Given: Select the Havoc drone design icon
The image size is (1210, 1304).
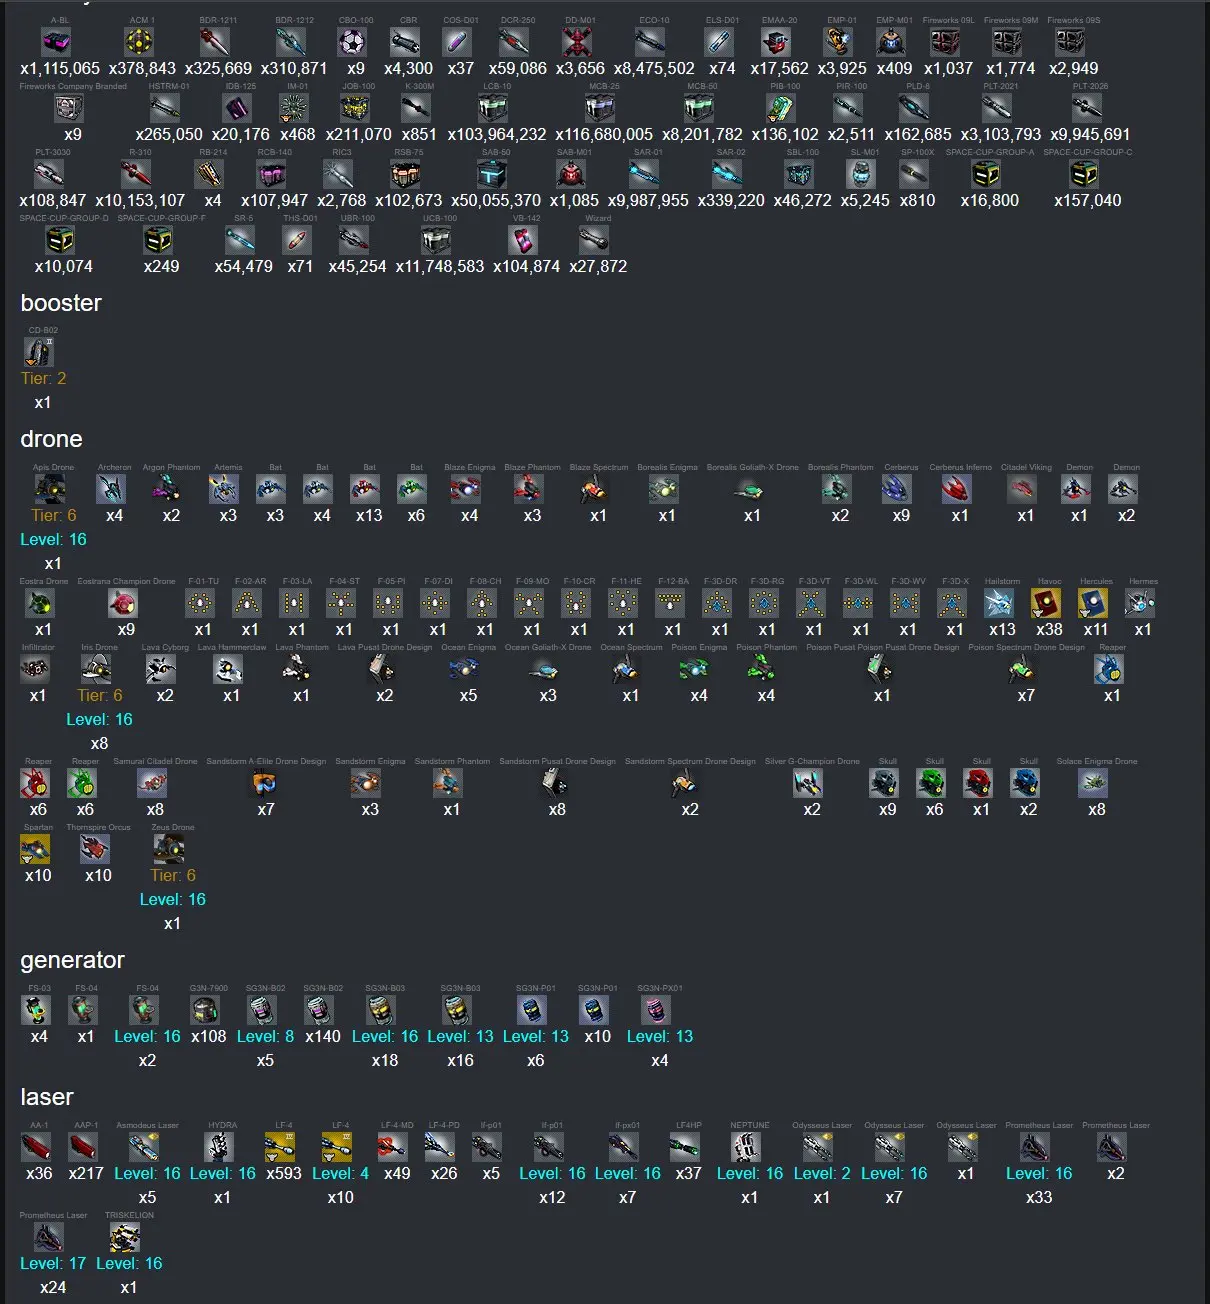Looking at the screenshot, I should coord(1046,603).
